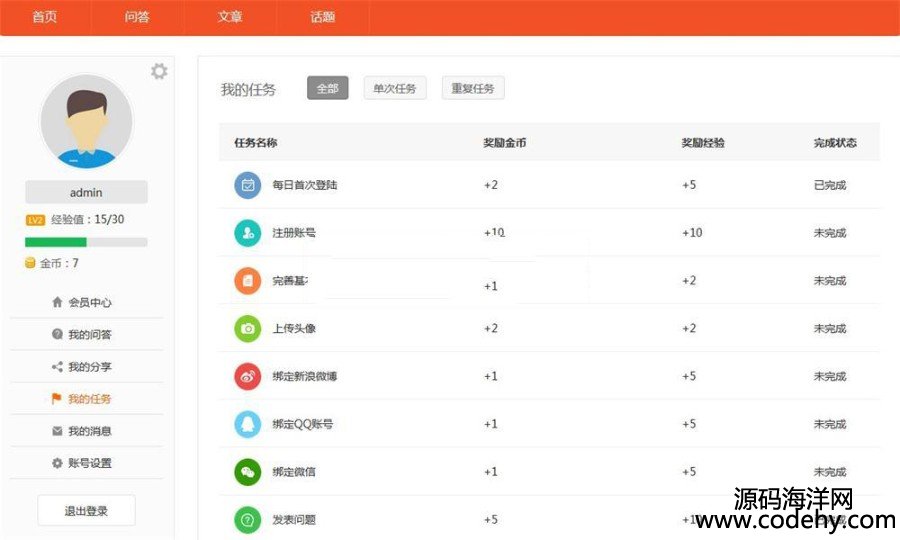The height and width of the screenshot is (540, 900).
Task: Click the 绑定QQ账号 penguin icon
Action: click(247, 424)
